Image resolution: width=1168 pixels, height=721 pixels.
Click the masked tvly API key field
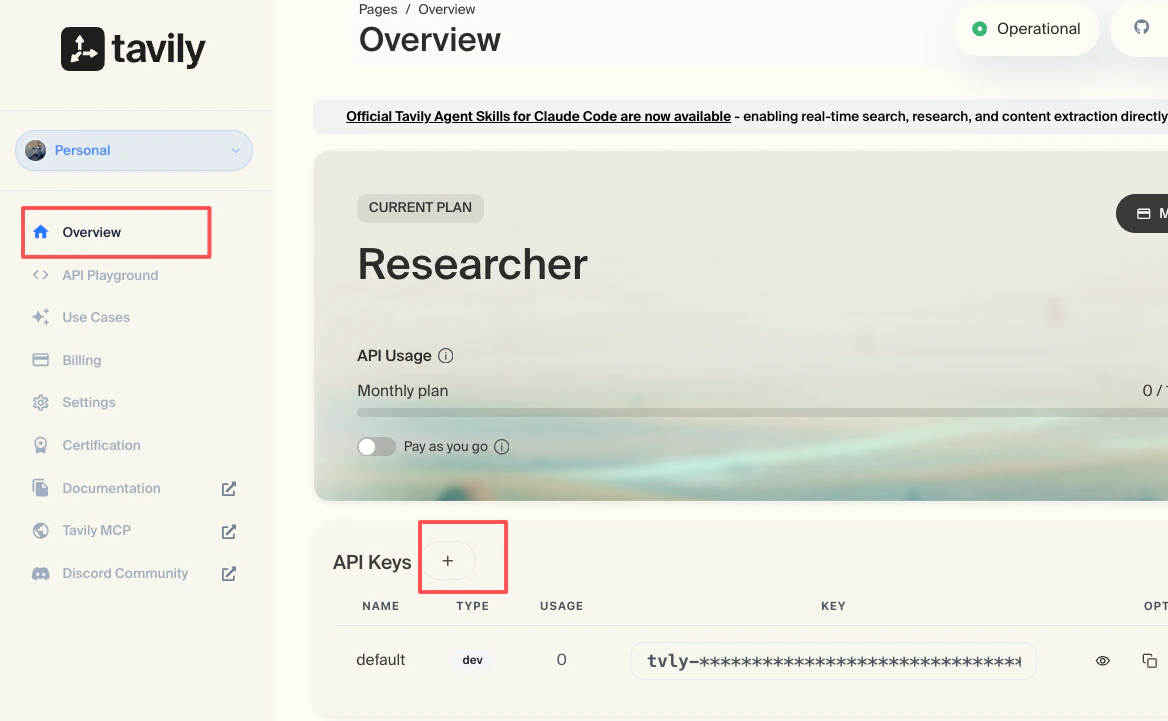[833, 661]
